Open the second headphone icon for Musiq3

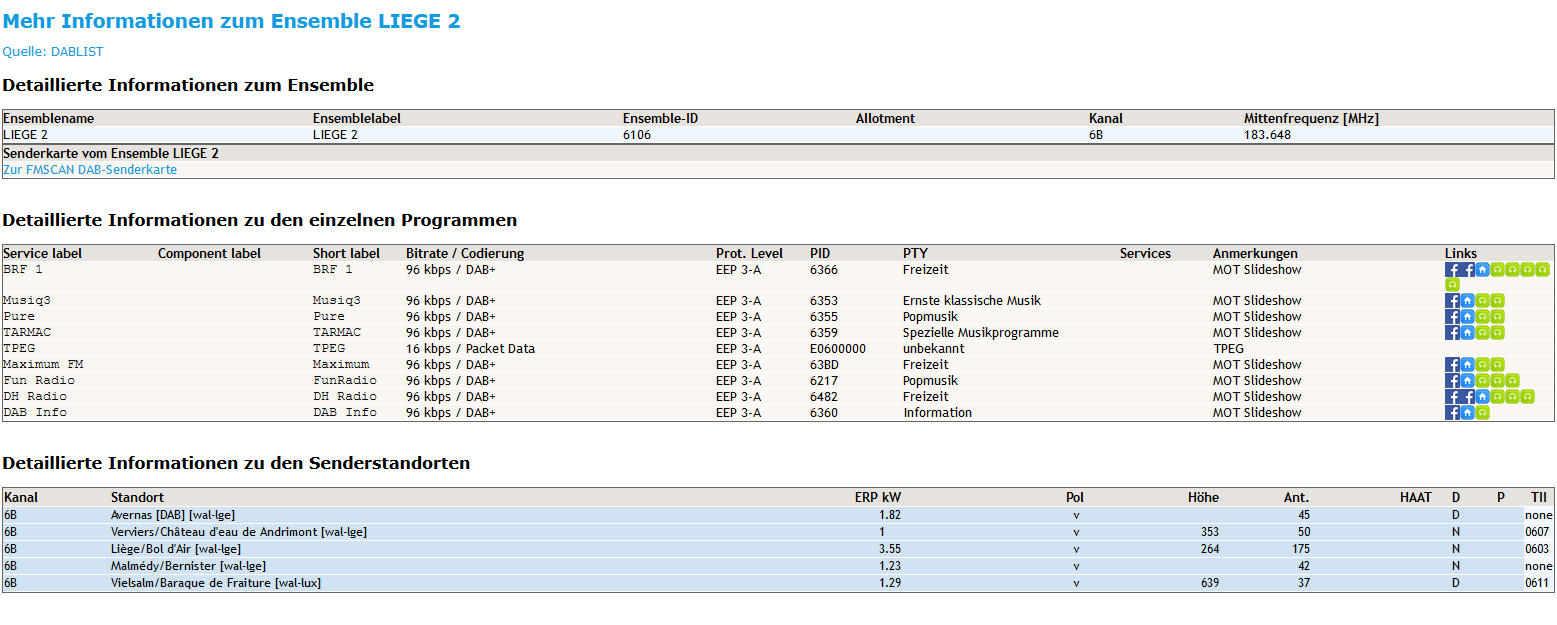[x=1497, y=301]
